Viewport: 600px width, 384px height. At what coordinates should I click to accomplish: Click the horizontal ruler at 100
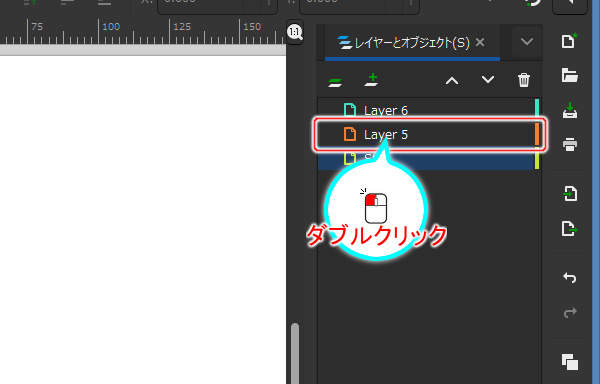[111, 27]
